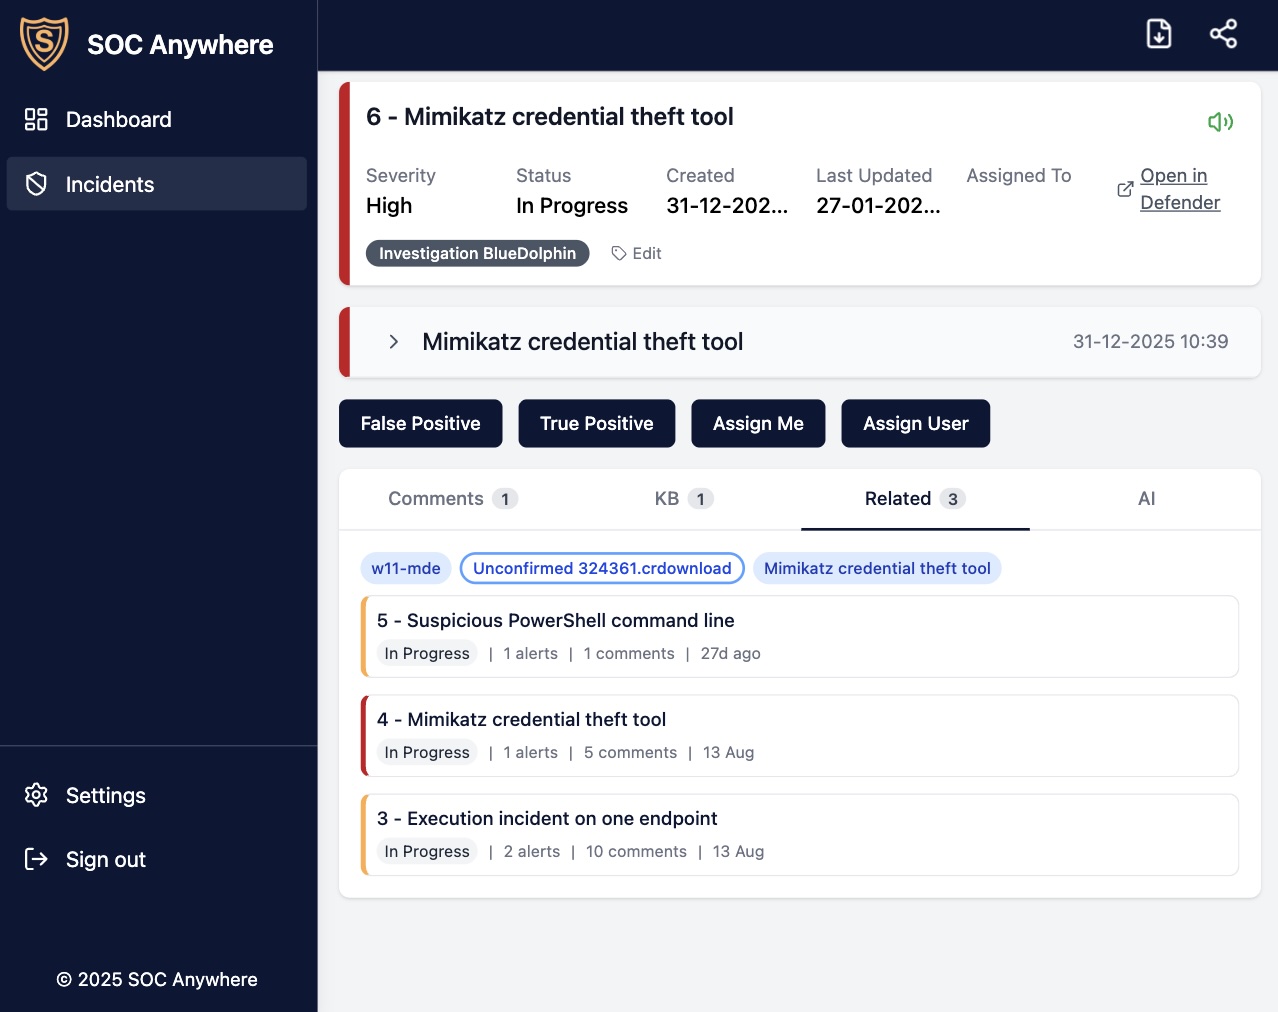Open Defender via the underlined link

[1180, 189]
